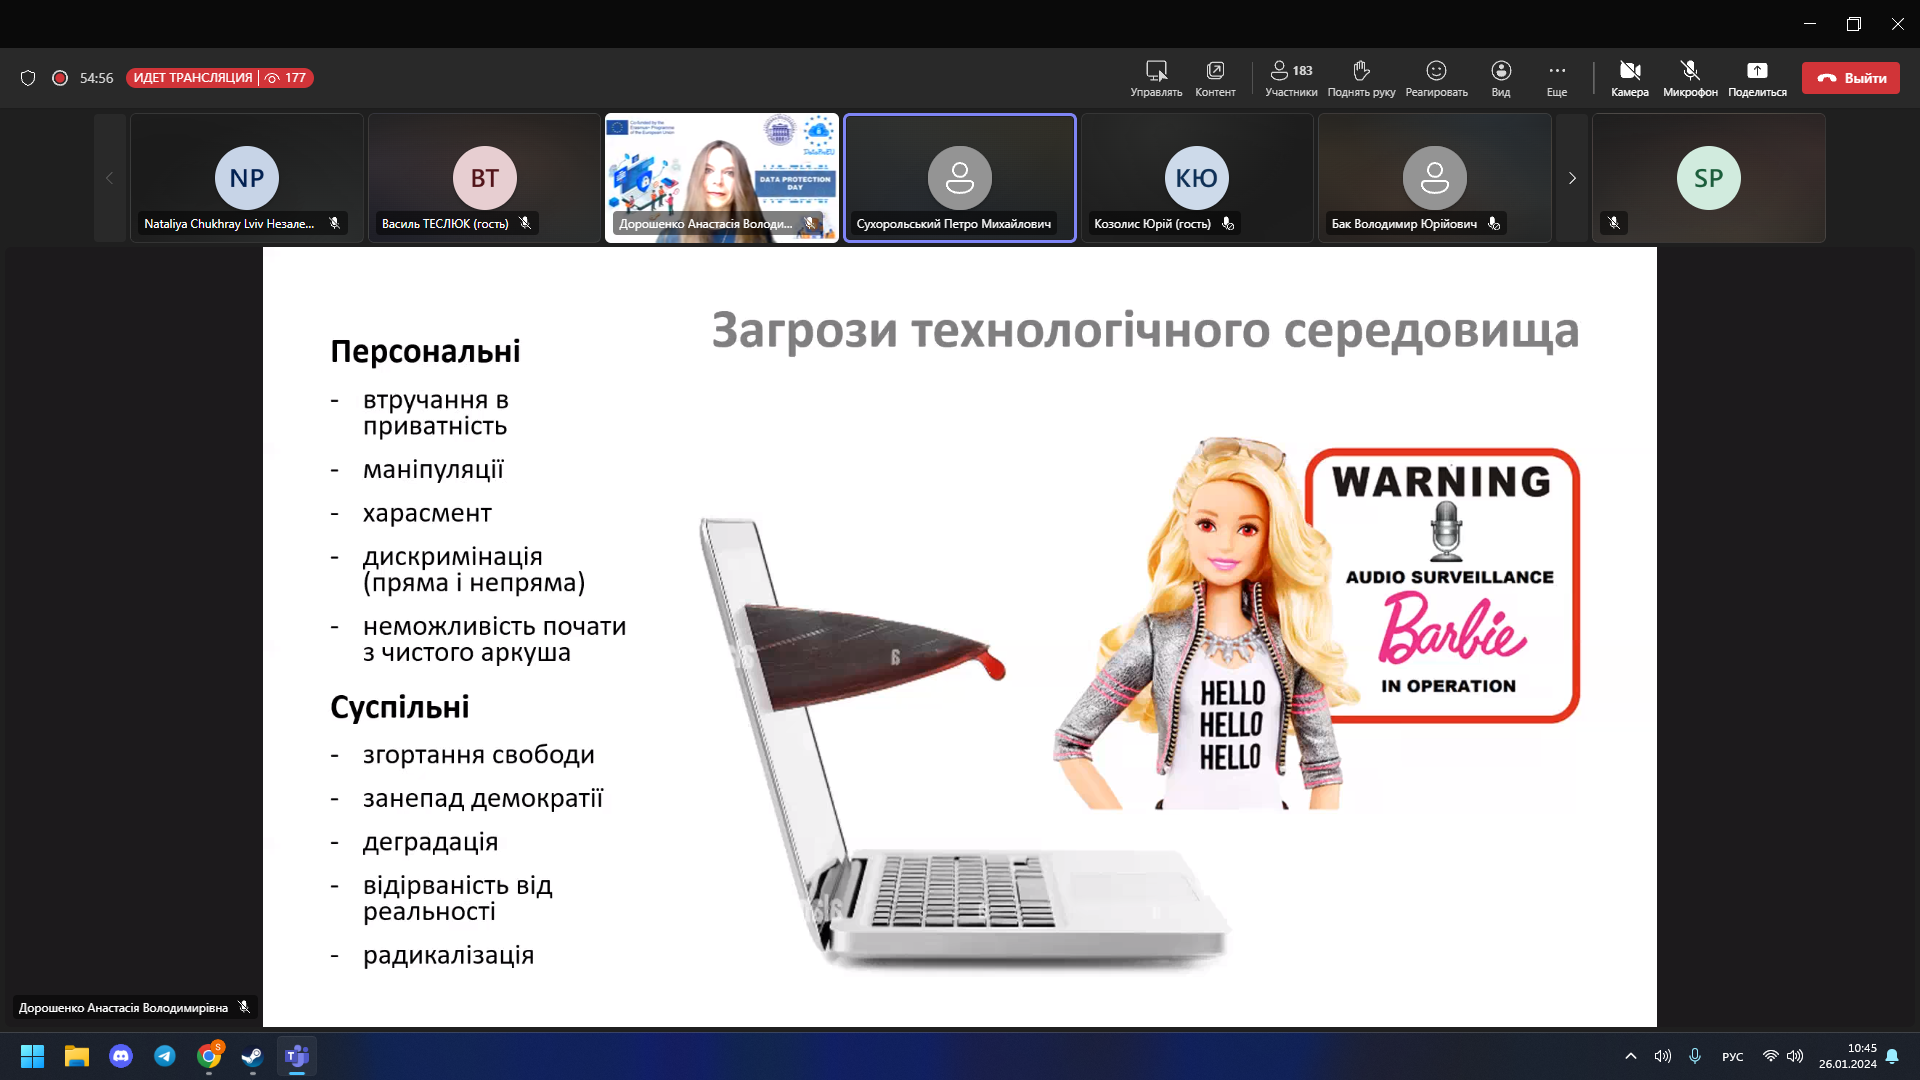Open Telegram from the taskbar

point(165,1056)
